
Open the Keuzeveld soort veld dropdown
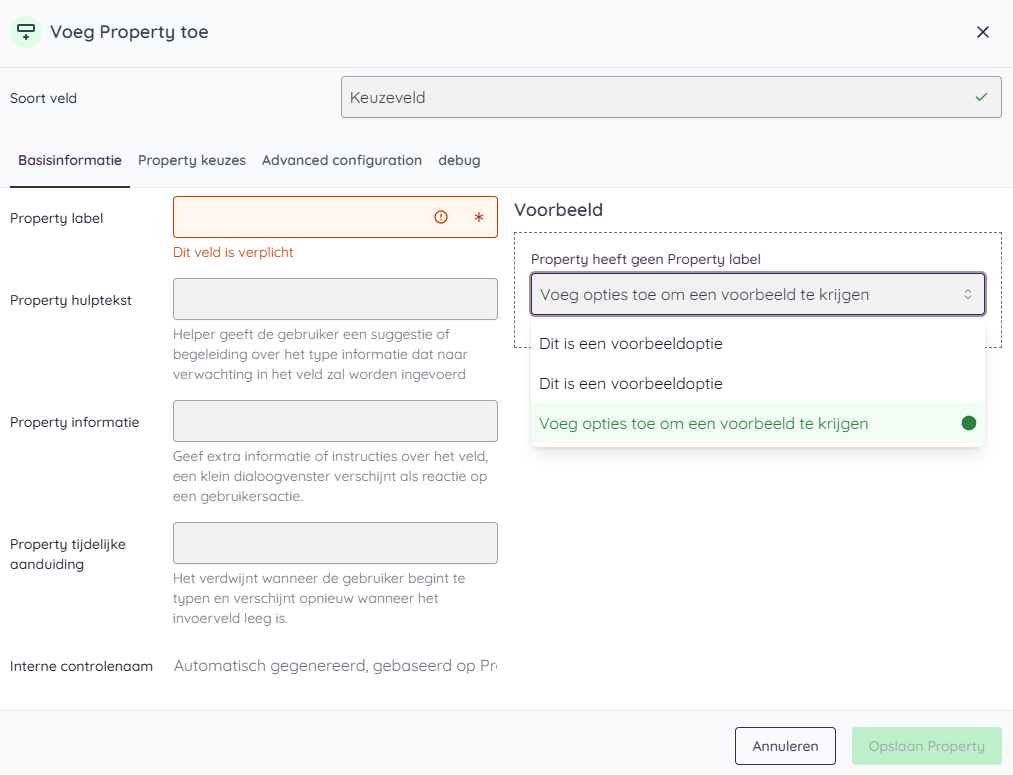click(x=671, y=97)
